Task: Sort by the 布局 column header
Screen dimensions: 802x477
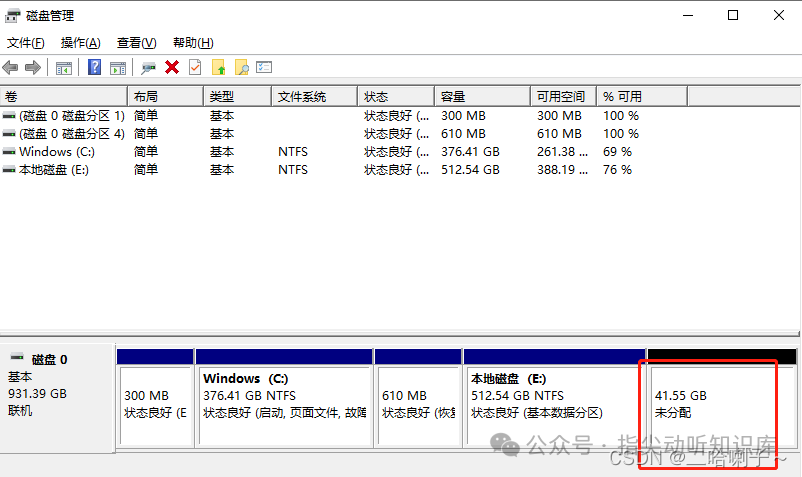Action: (165, 97)
